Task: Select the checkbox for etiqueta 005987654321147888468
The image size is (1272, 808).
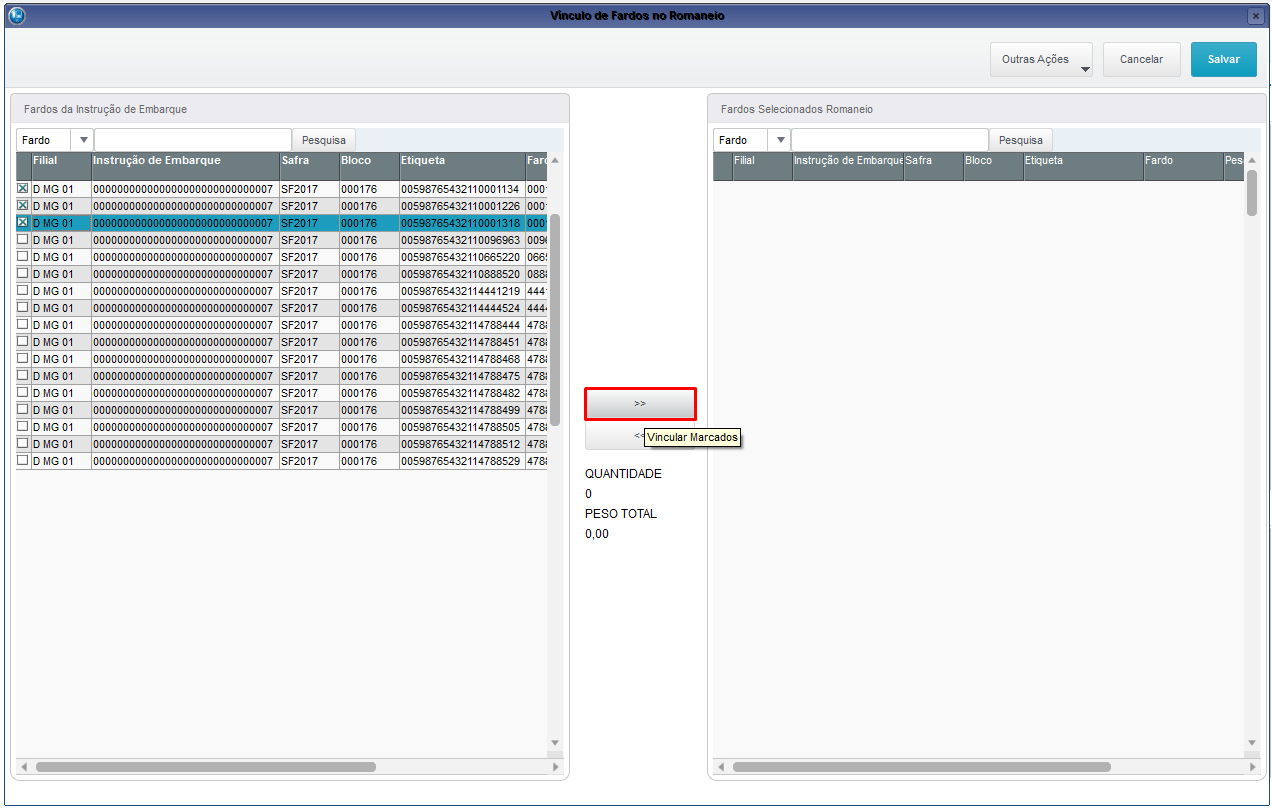Action: tap(23, 358)
